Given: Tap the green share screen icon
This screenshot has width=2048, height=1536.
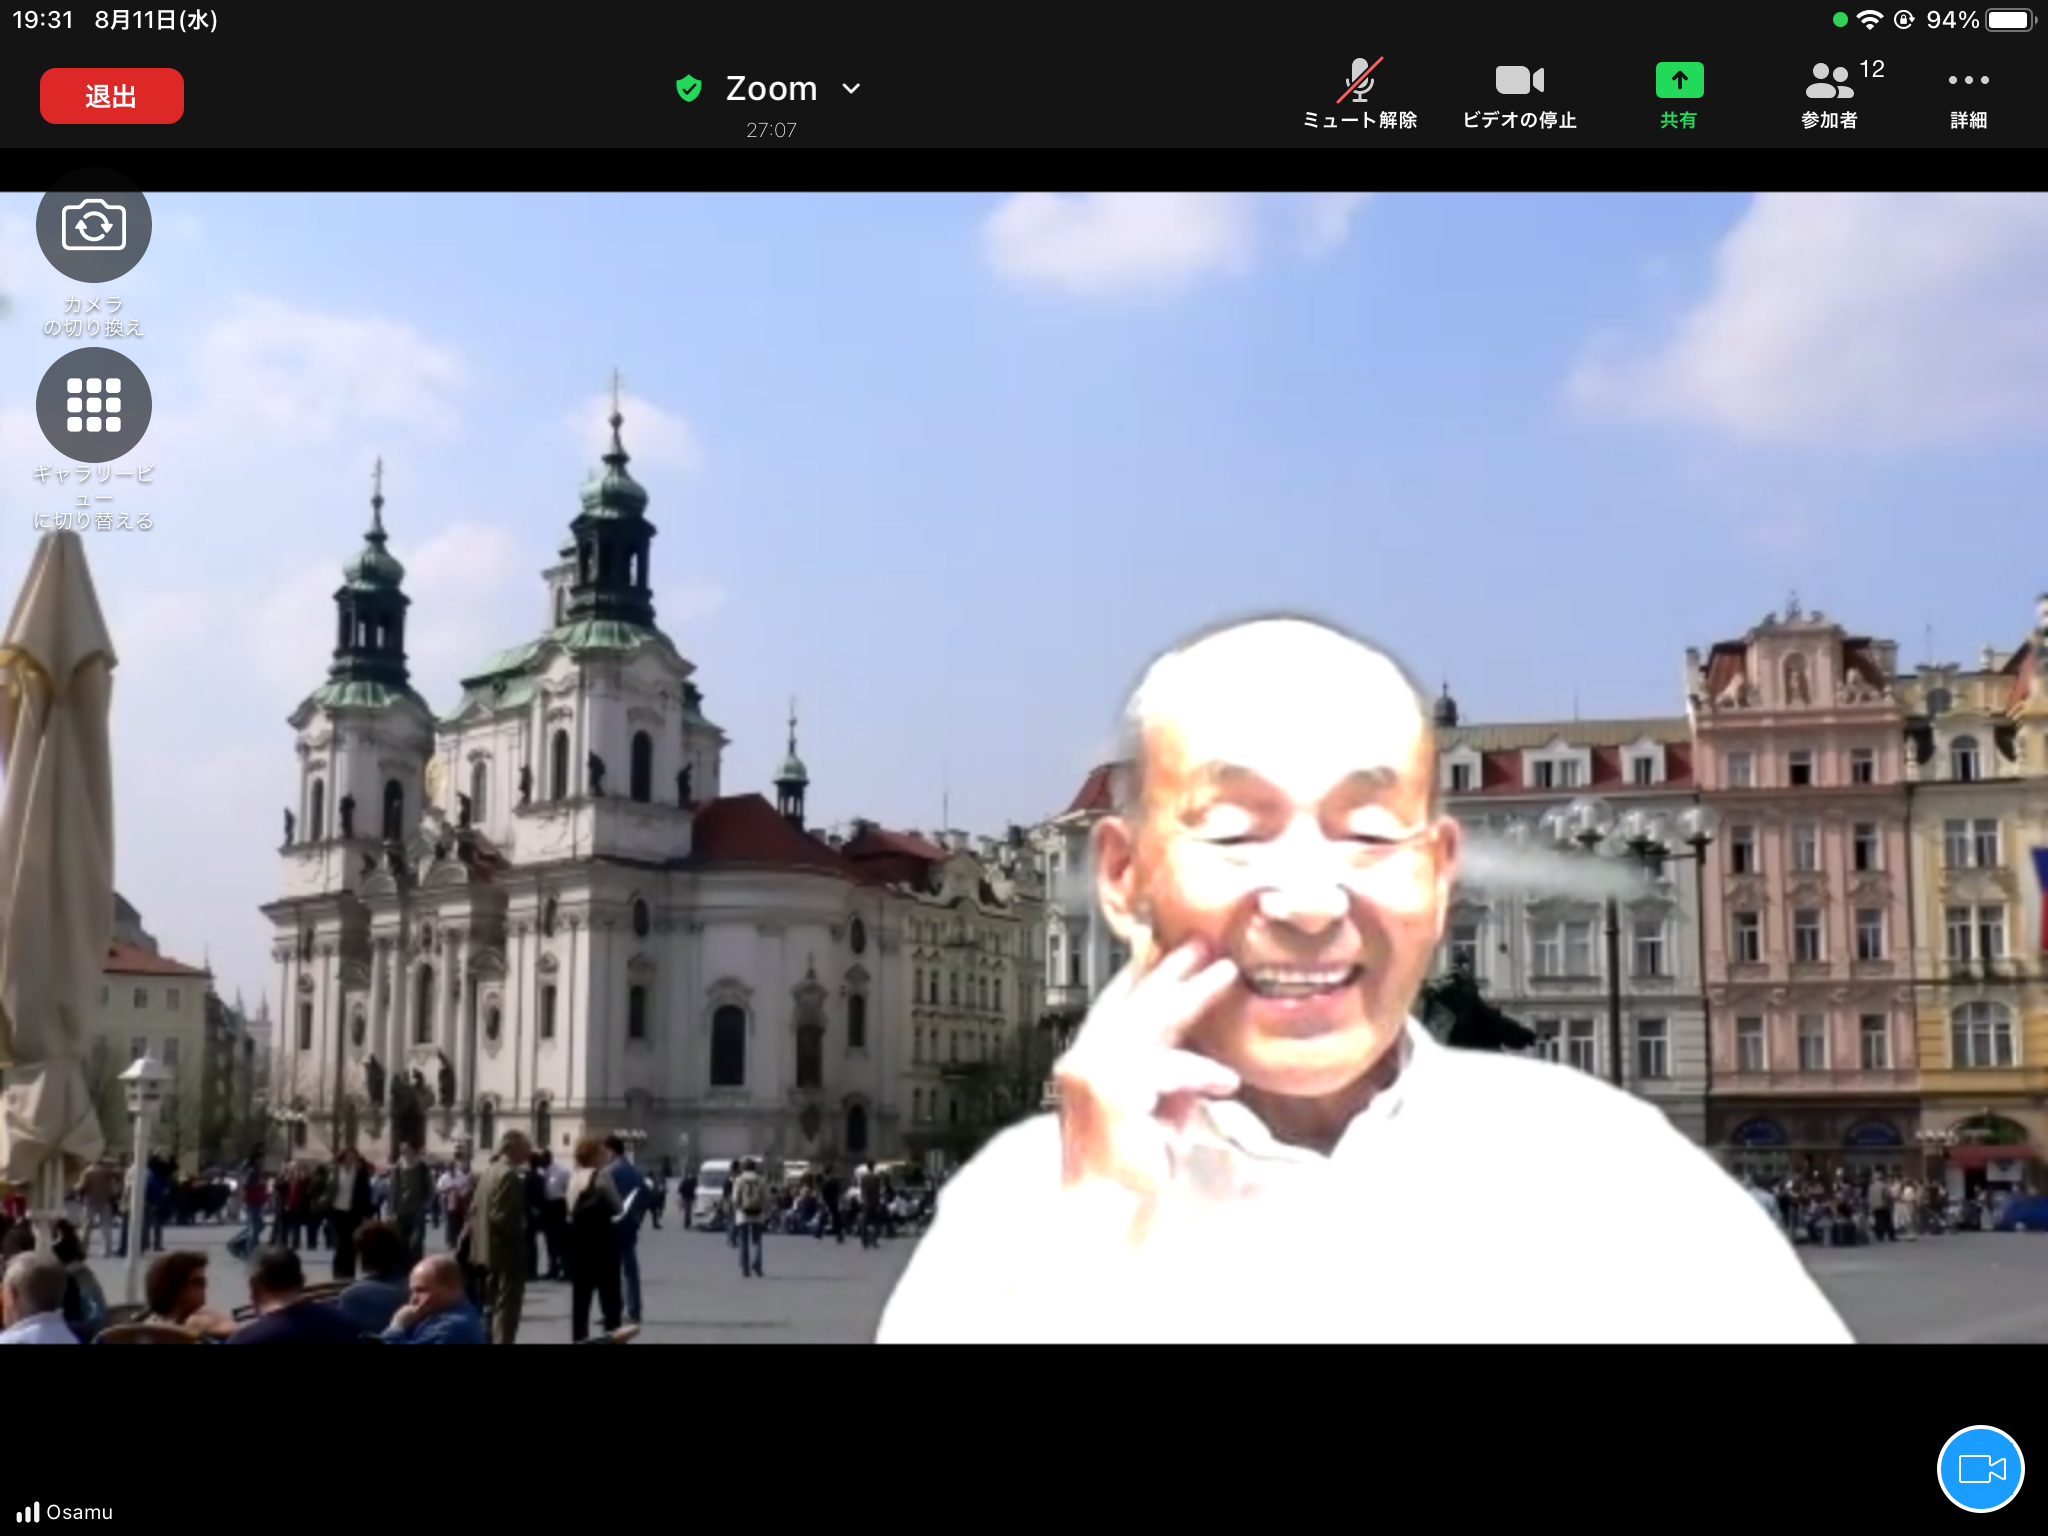Looking at the screenshot, I should click(1679, 80).
